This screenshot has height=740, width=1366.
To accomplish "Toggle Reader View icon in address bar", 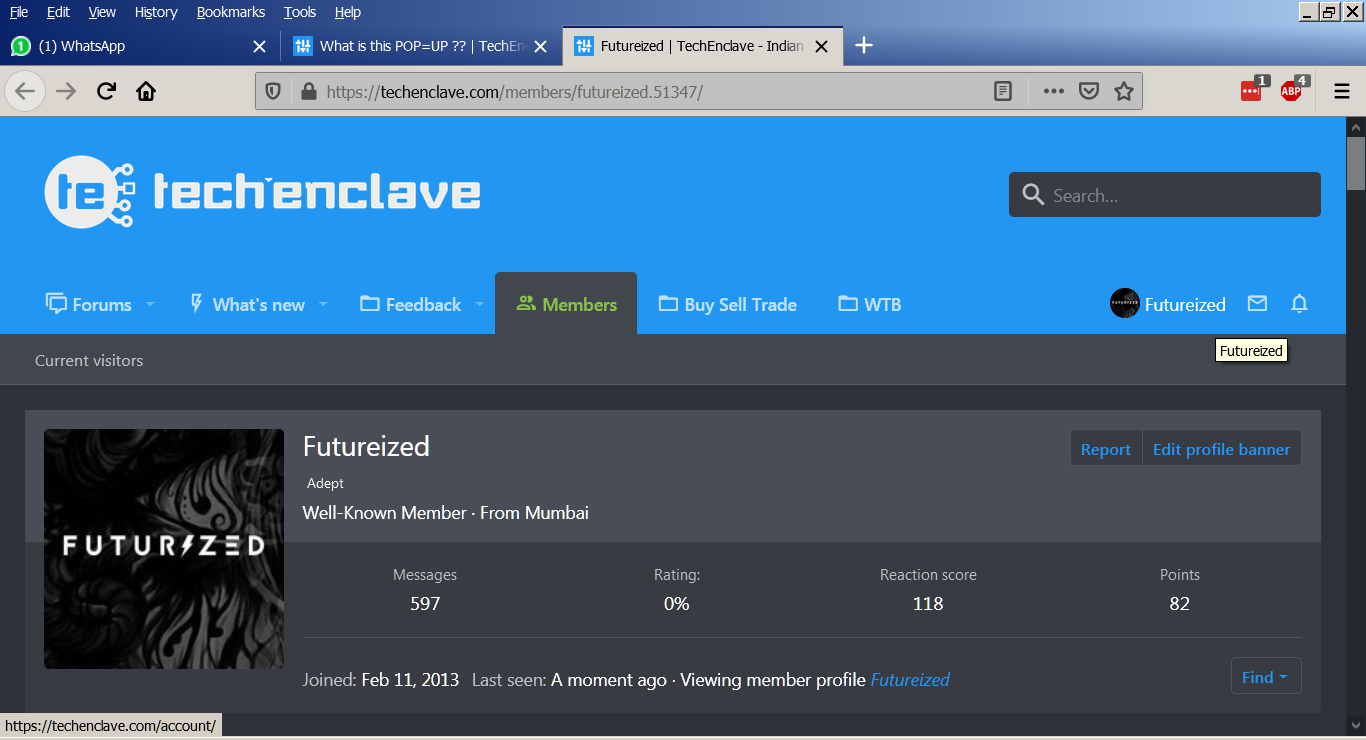I will (1003, 92).
